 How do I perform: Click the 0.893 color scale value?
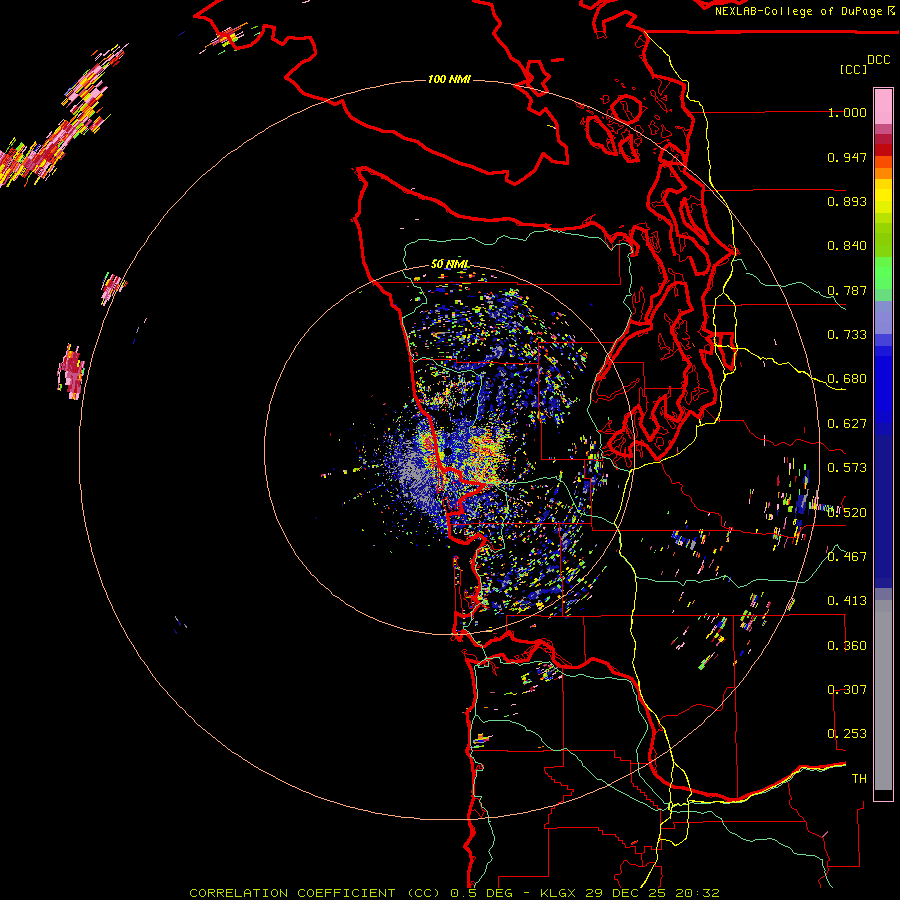point(847,201)
